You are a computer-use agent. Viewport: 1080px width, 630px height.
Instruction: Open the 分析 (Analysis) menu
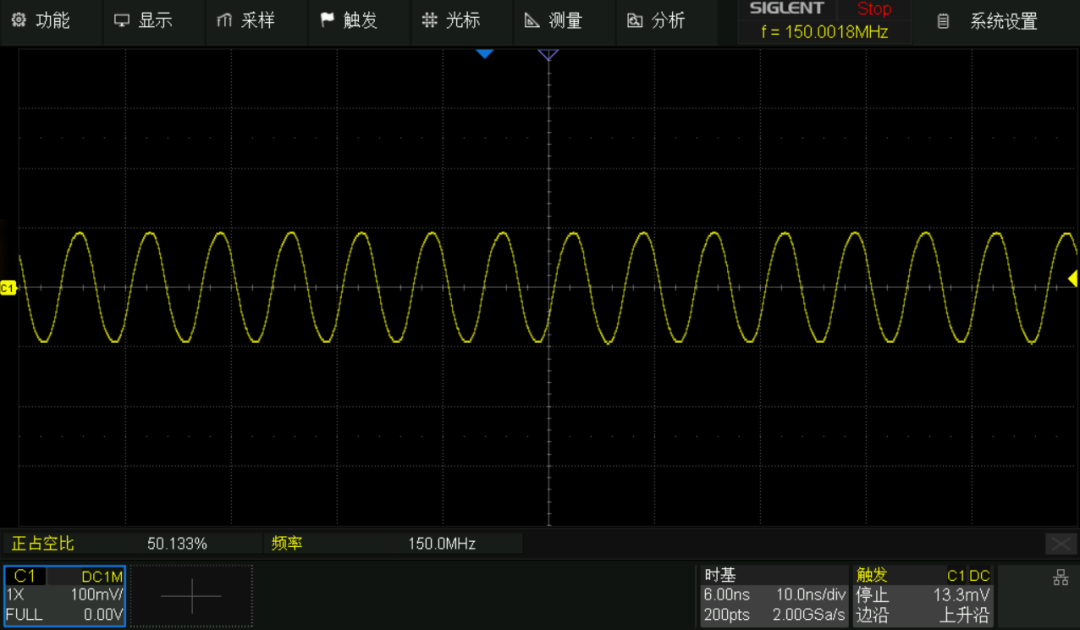(x=656, y=21)
